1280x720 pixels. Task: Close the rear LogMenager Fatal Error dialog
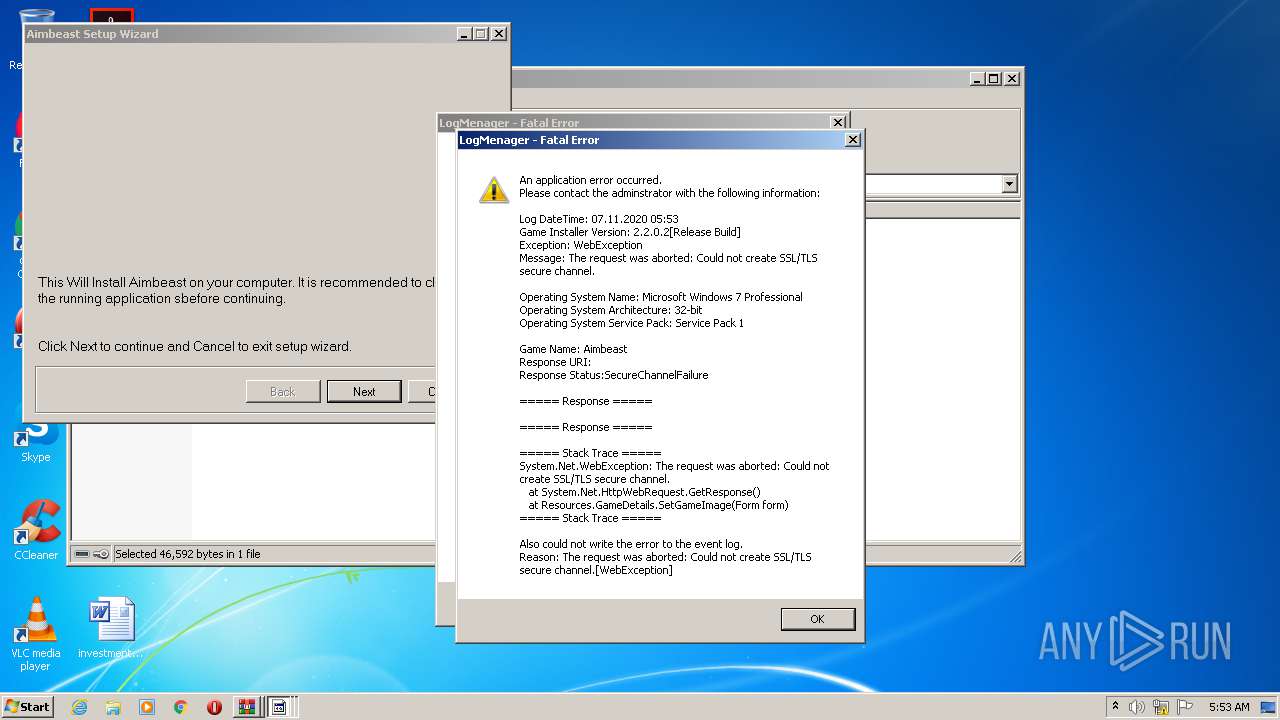(838, 122)
